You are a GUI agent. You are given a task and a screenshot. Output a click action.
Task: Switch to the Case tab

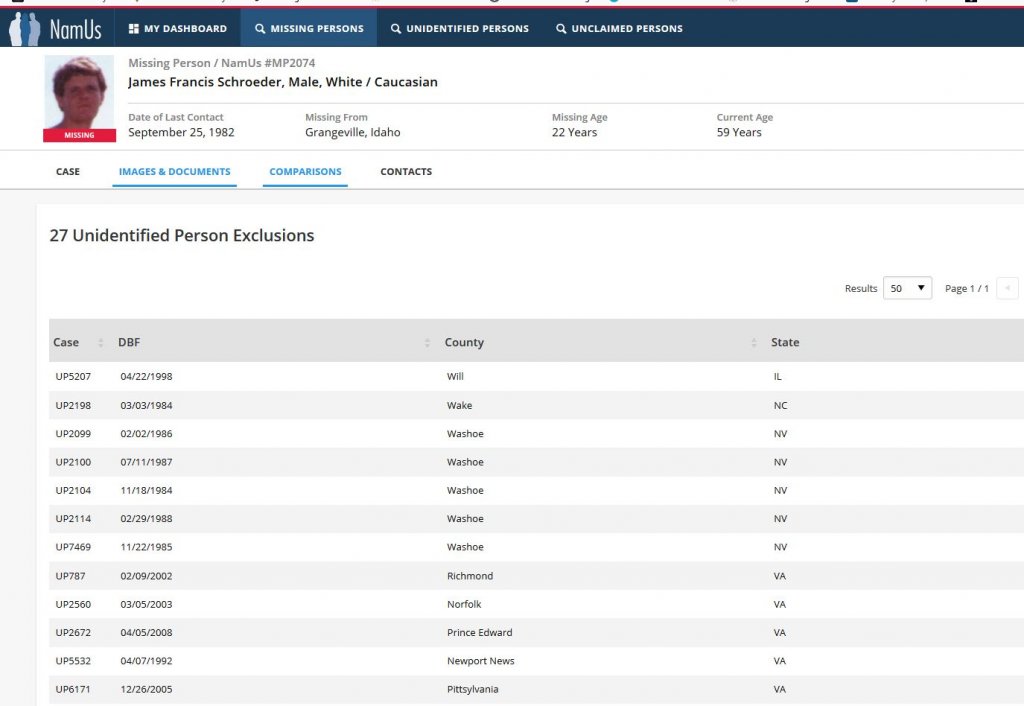tap(68, 172)
